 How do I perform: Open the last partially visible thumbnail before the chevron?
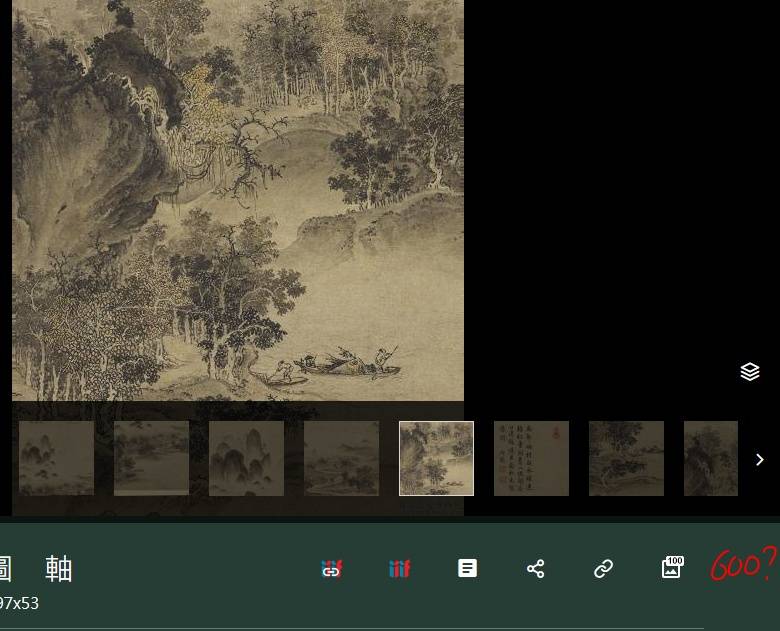click(x=711, y=458)
